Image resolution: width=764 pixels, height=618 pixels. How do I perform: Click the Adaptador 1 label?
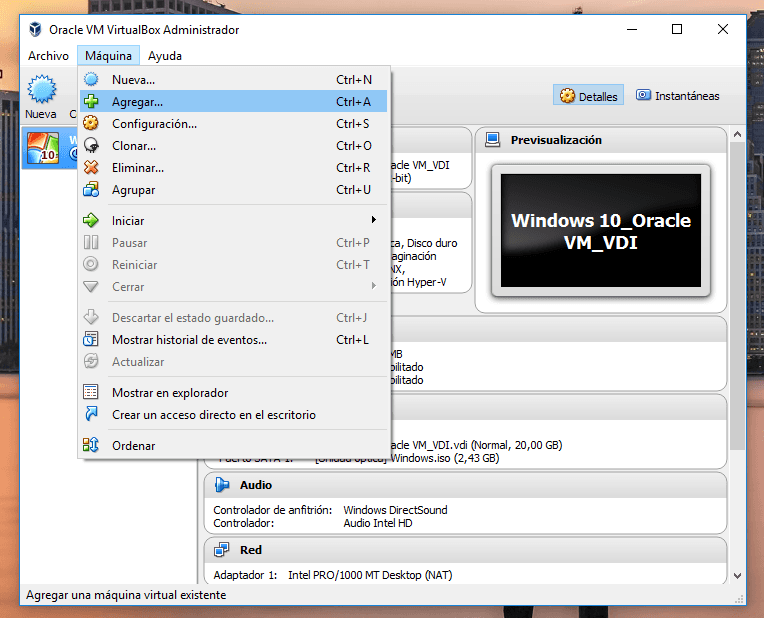[245, 575]
